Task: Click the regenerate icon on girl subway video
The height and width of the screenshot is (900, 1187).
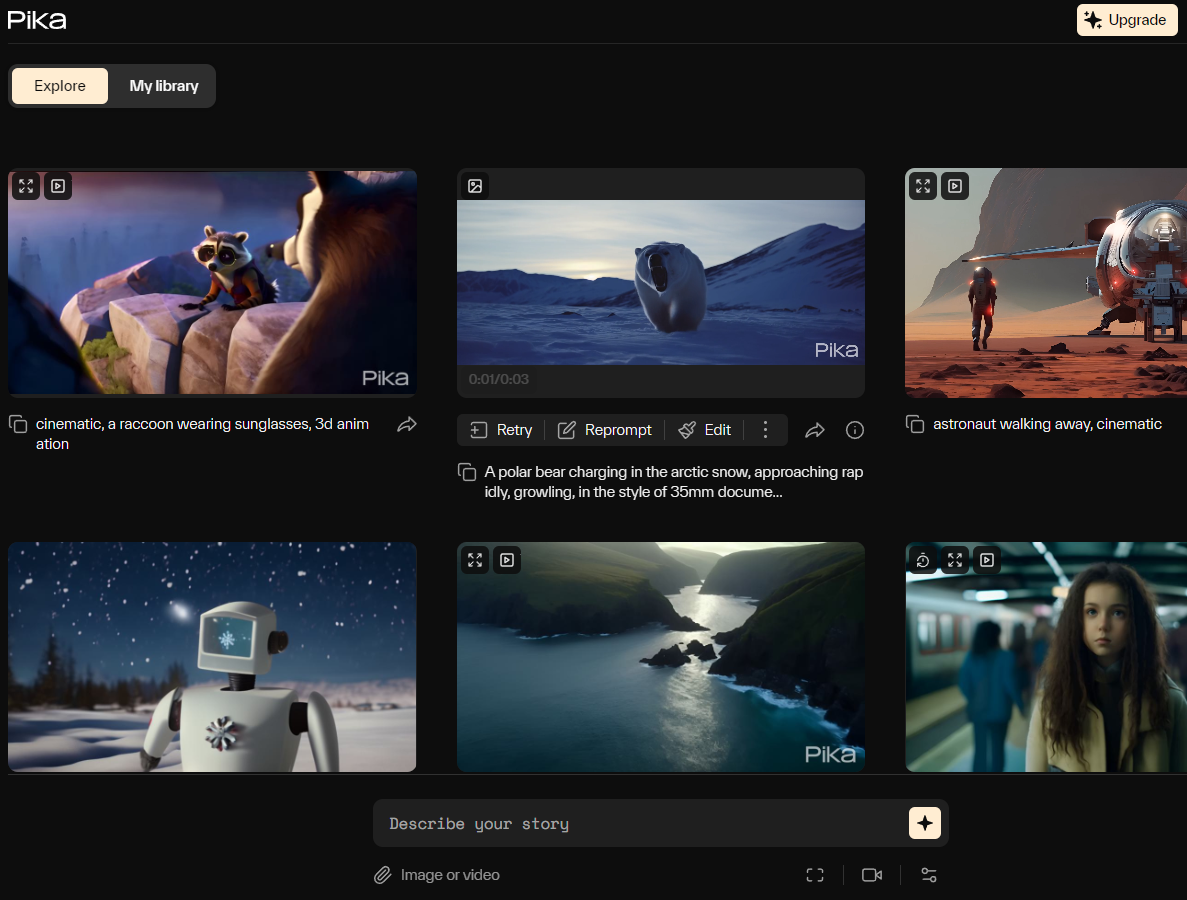Action: point(923,560)
